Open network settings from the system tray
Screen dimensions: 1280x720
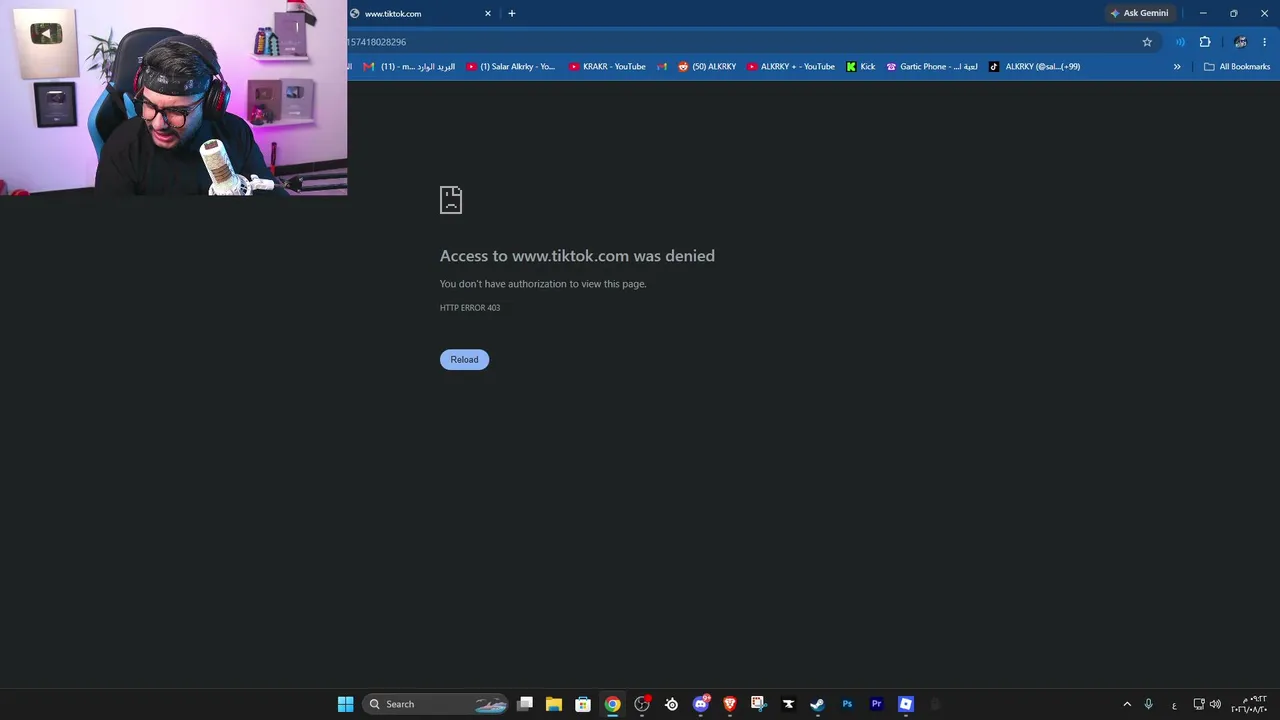(1199, 704)
